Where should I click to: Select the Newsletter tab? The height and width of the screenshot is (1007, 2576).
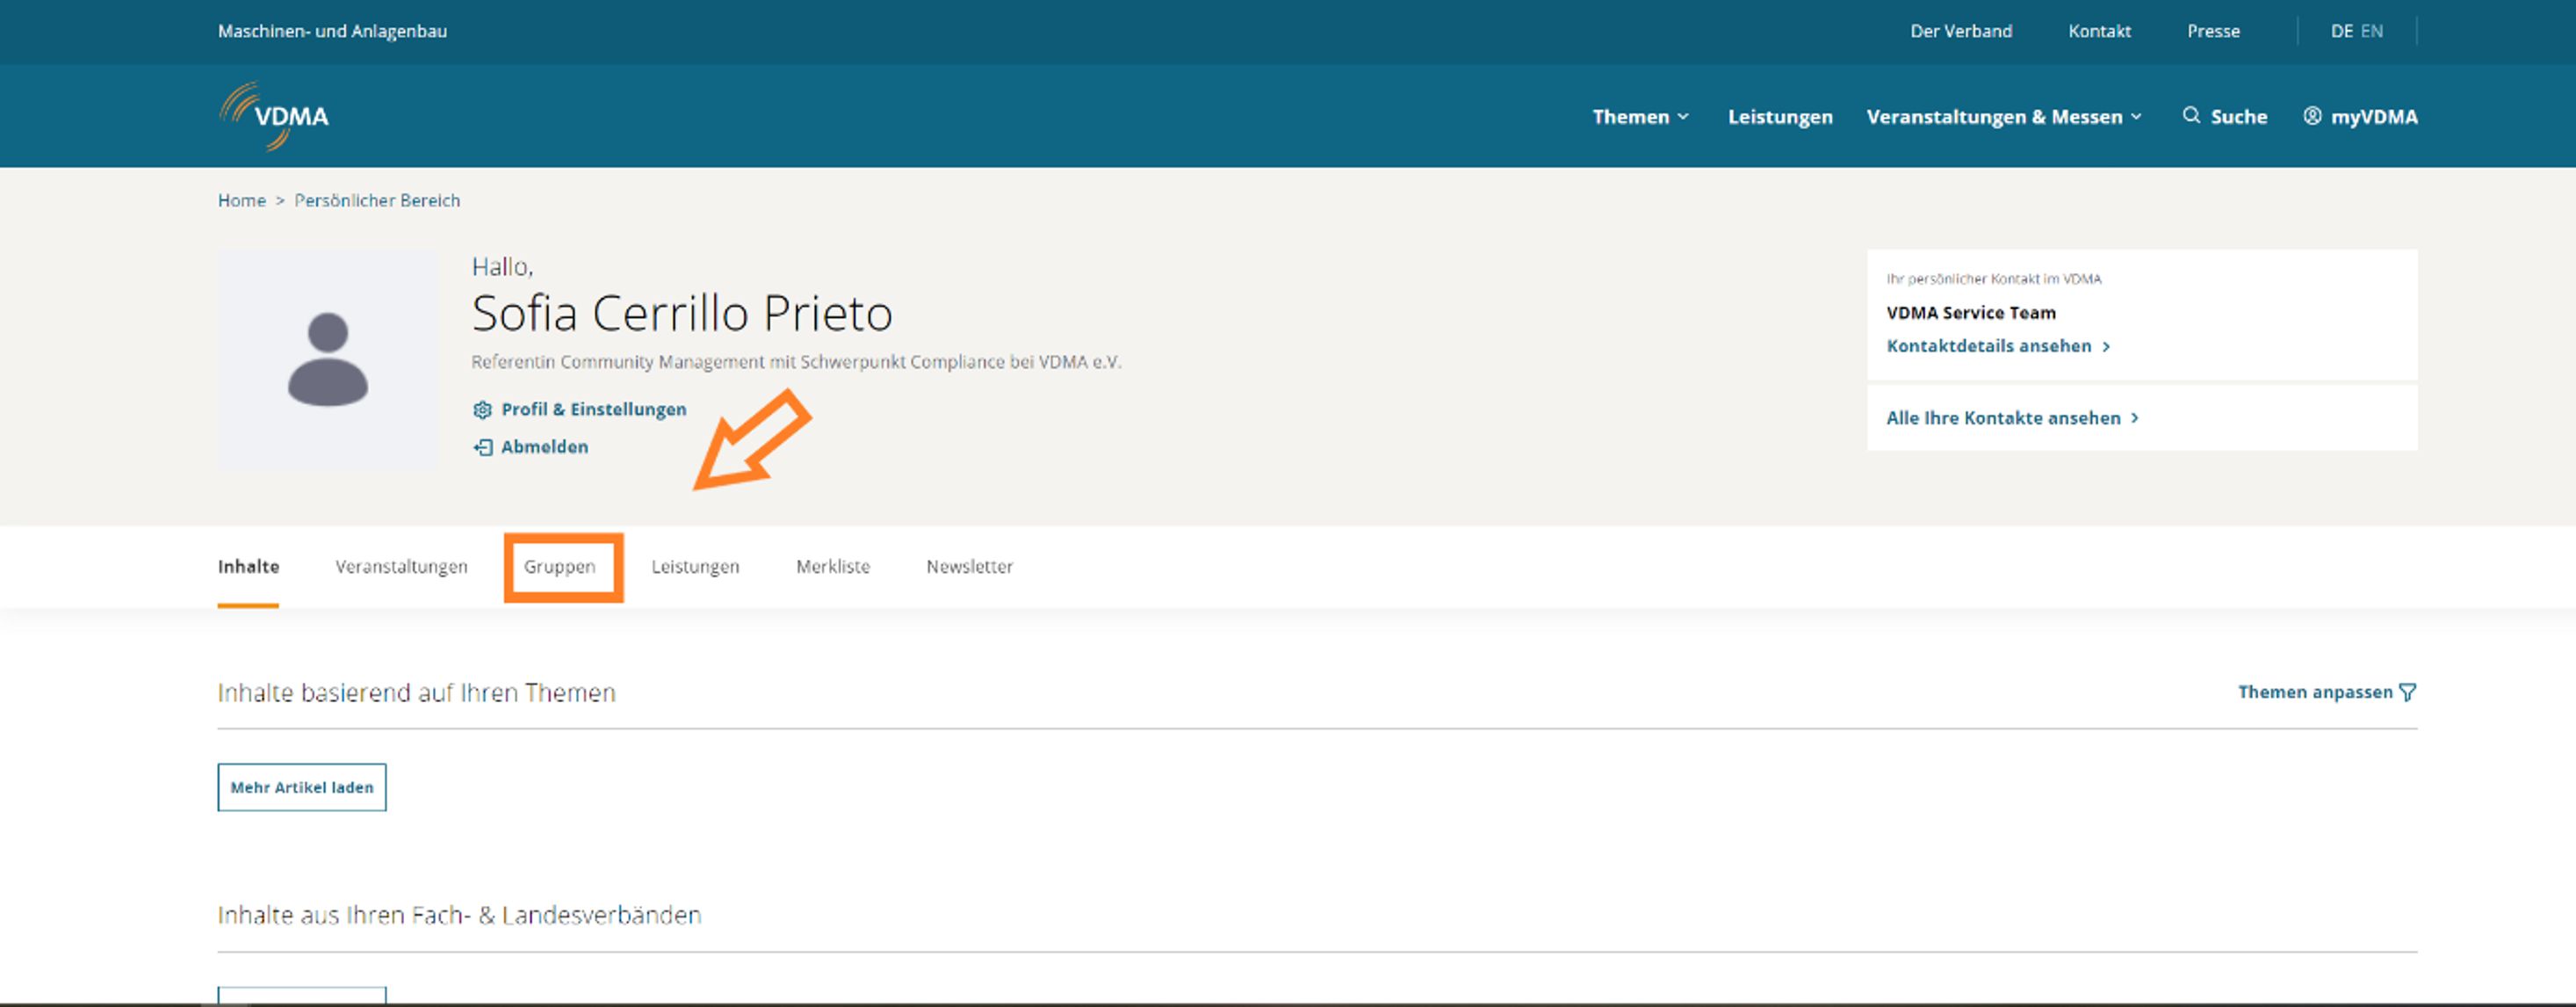click(969, 567)
